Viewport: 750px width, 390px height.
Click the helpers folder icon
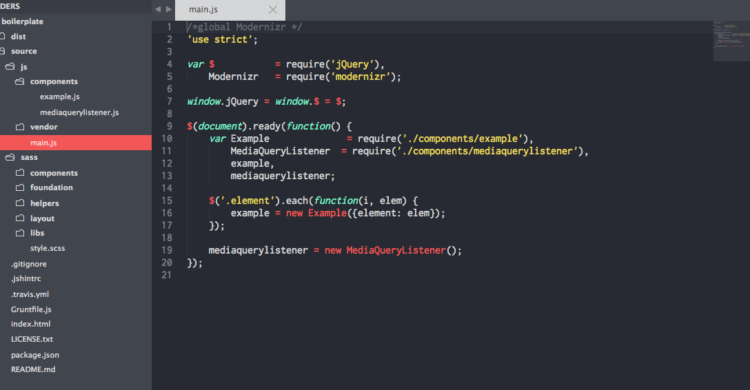[20, 203]
